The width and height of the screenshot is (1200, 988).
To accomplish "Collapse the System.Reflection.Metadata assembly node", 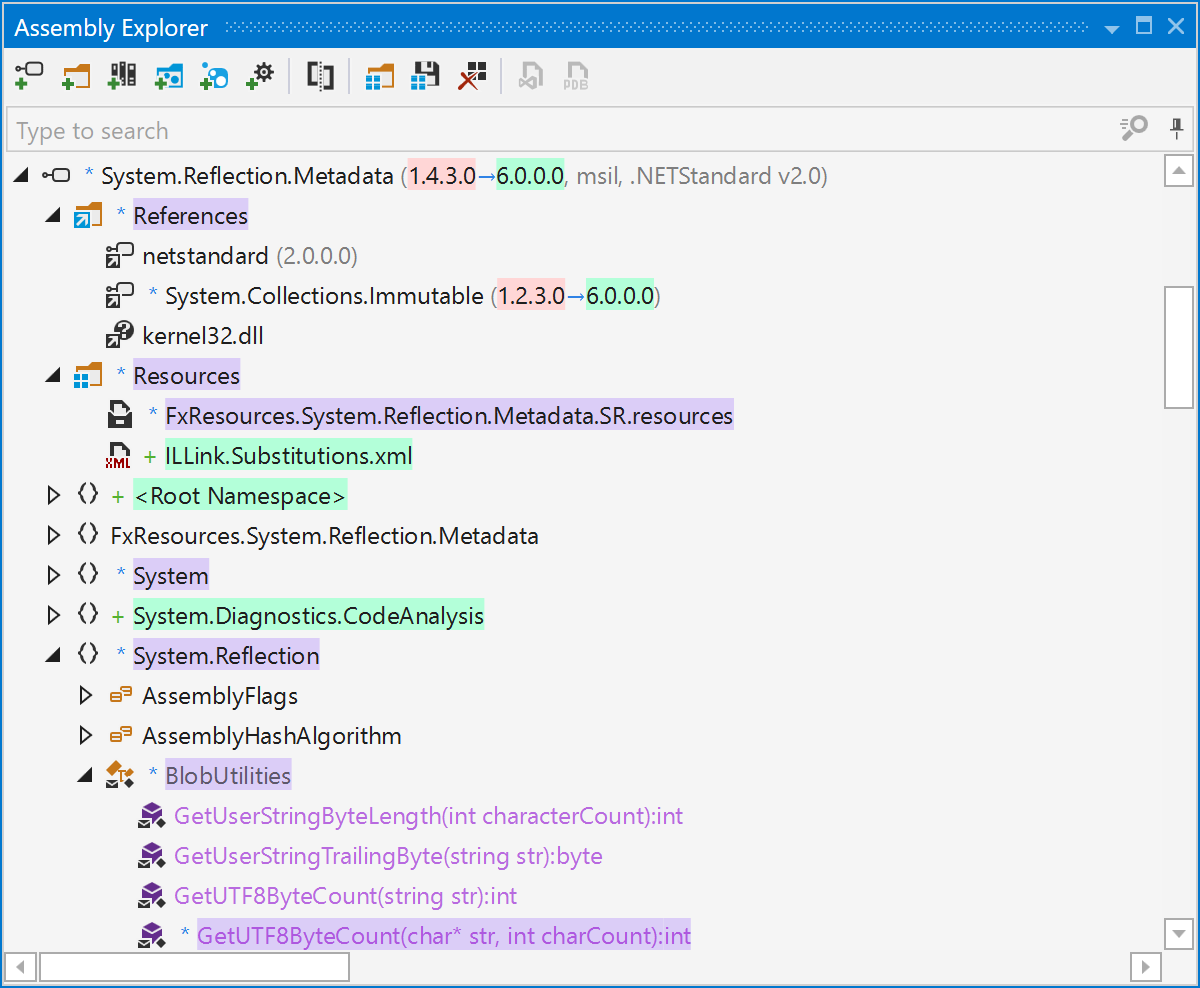I will point(21,176).
